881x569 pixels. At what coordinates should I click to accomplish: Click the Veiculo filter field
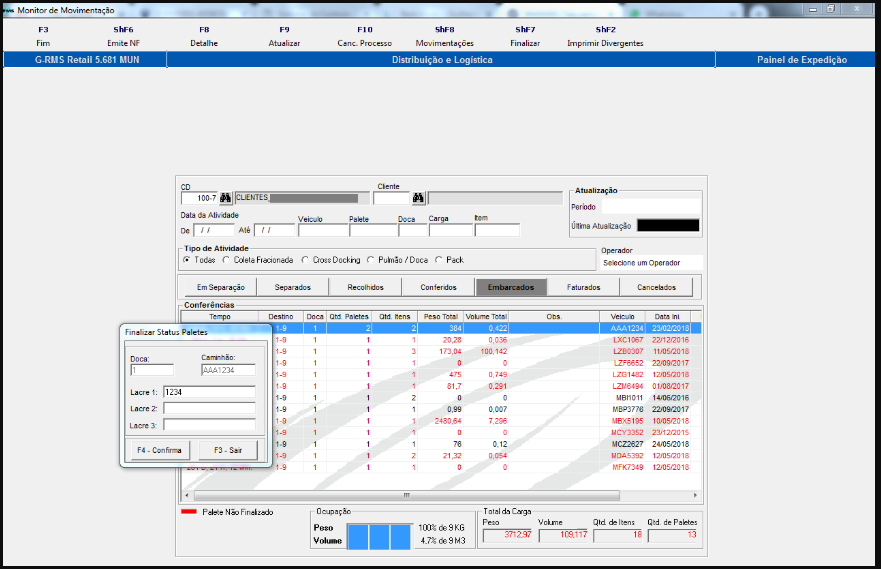point(323,230)
